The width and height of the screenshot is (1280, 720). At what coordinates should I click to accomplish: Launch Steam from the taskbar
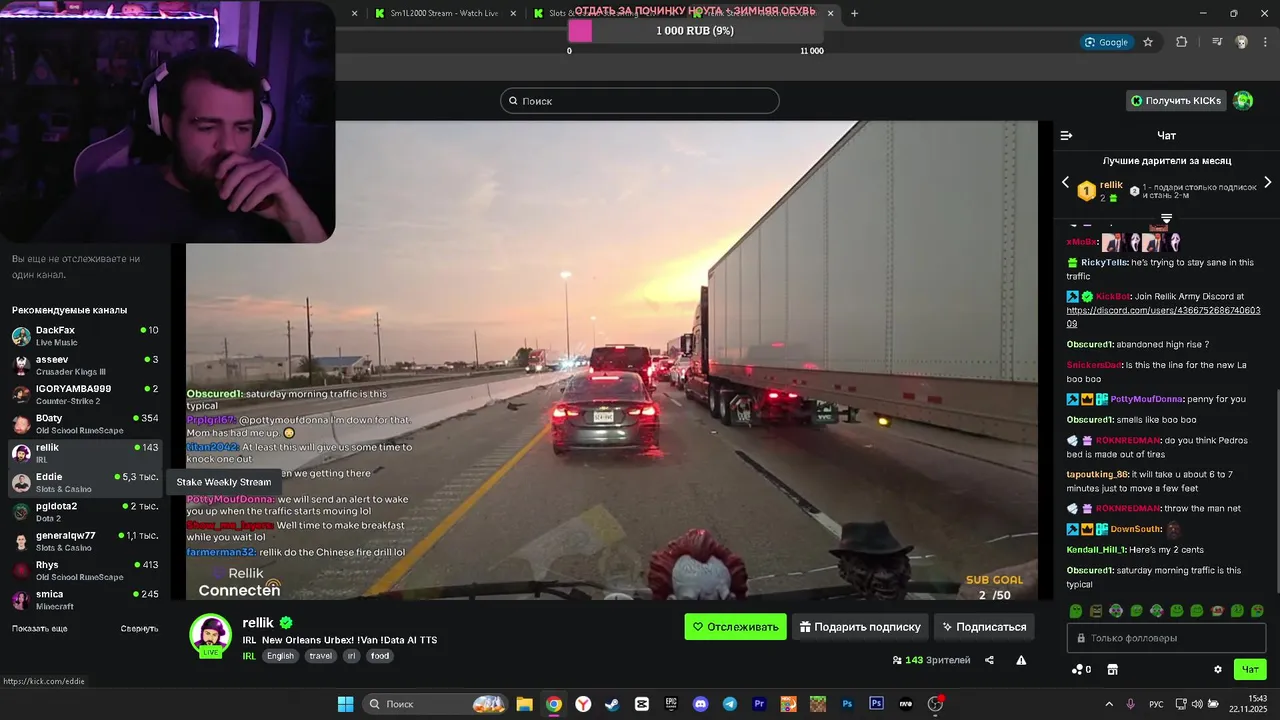point(612,704)
